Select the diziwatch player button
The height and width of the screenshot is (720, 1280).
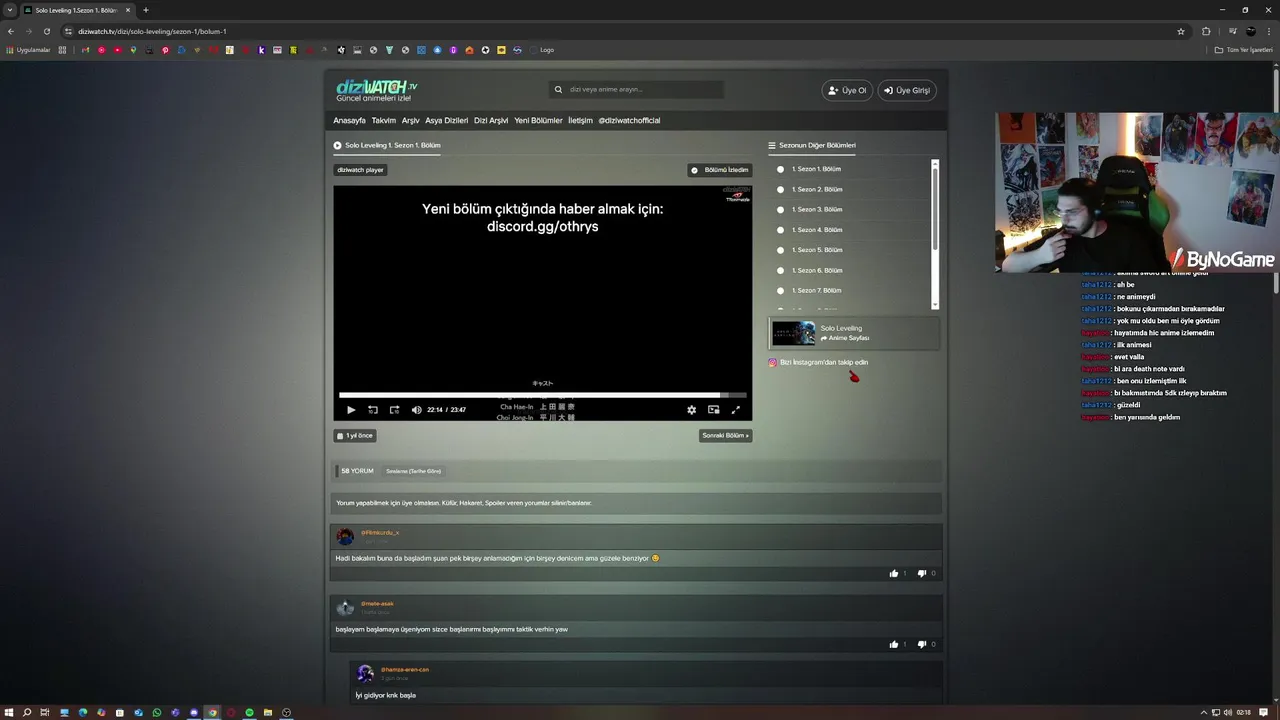click(x=360, y=170)
